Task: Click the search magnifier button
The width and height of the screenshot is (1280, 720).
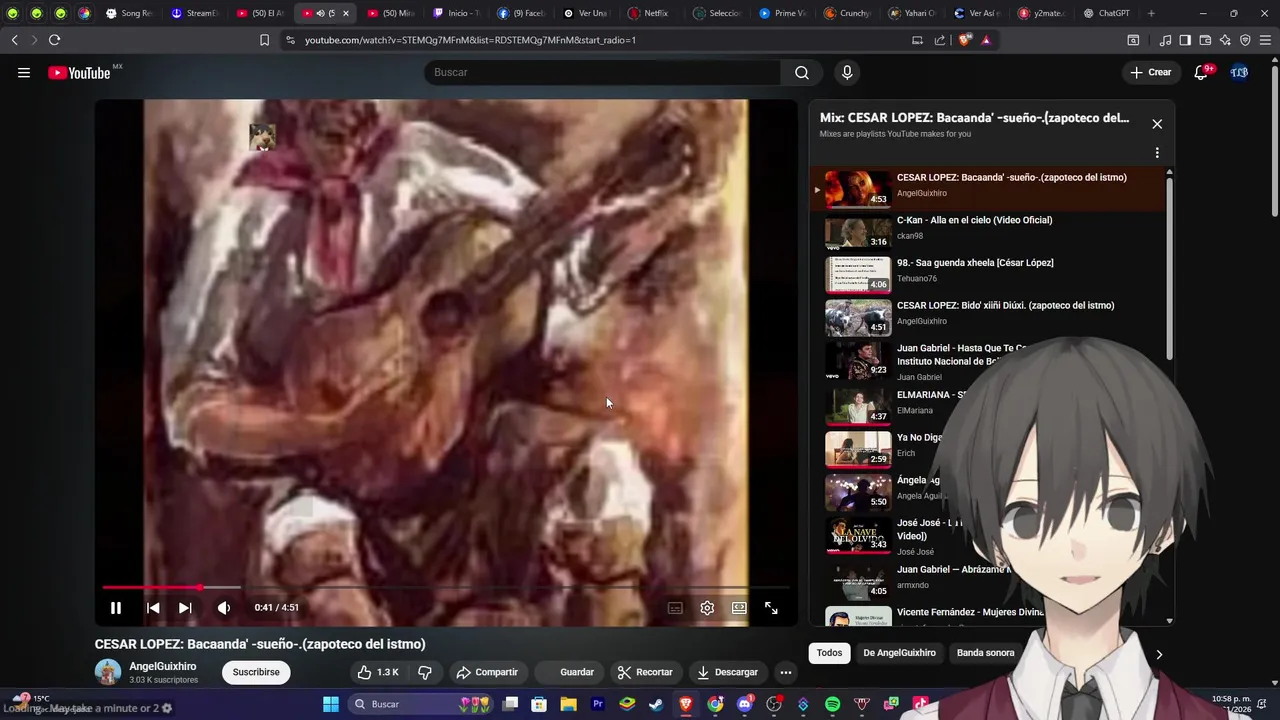Action: (802, 72)
